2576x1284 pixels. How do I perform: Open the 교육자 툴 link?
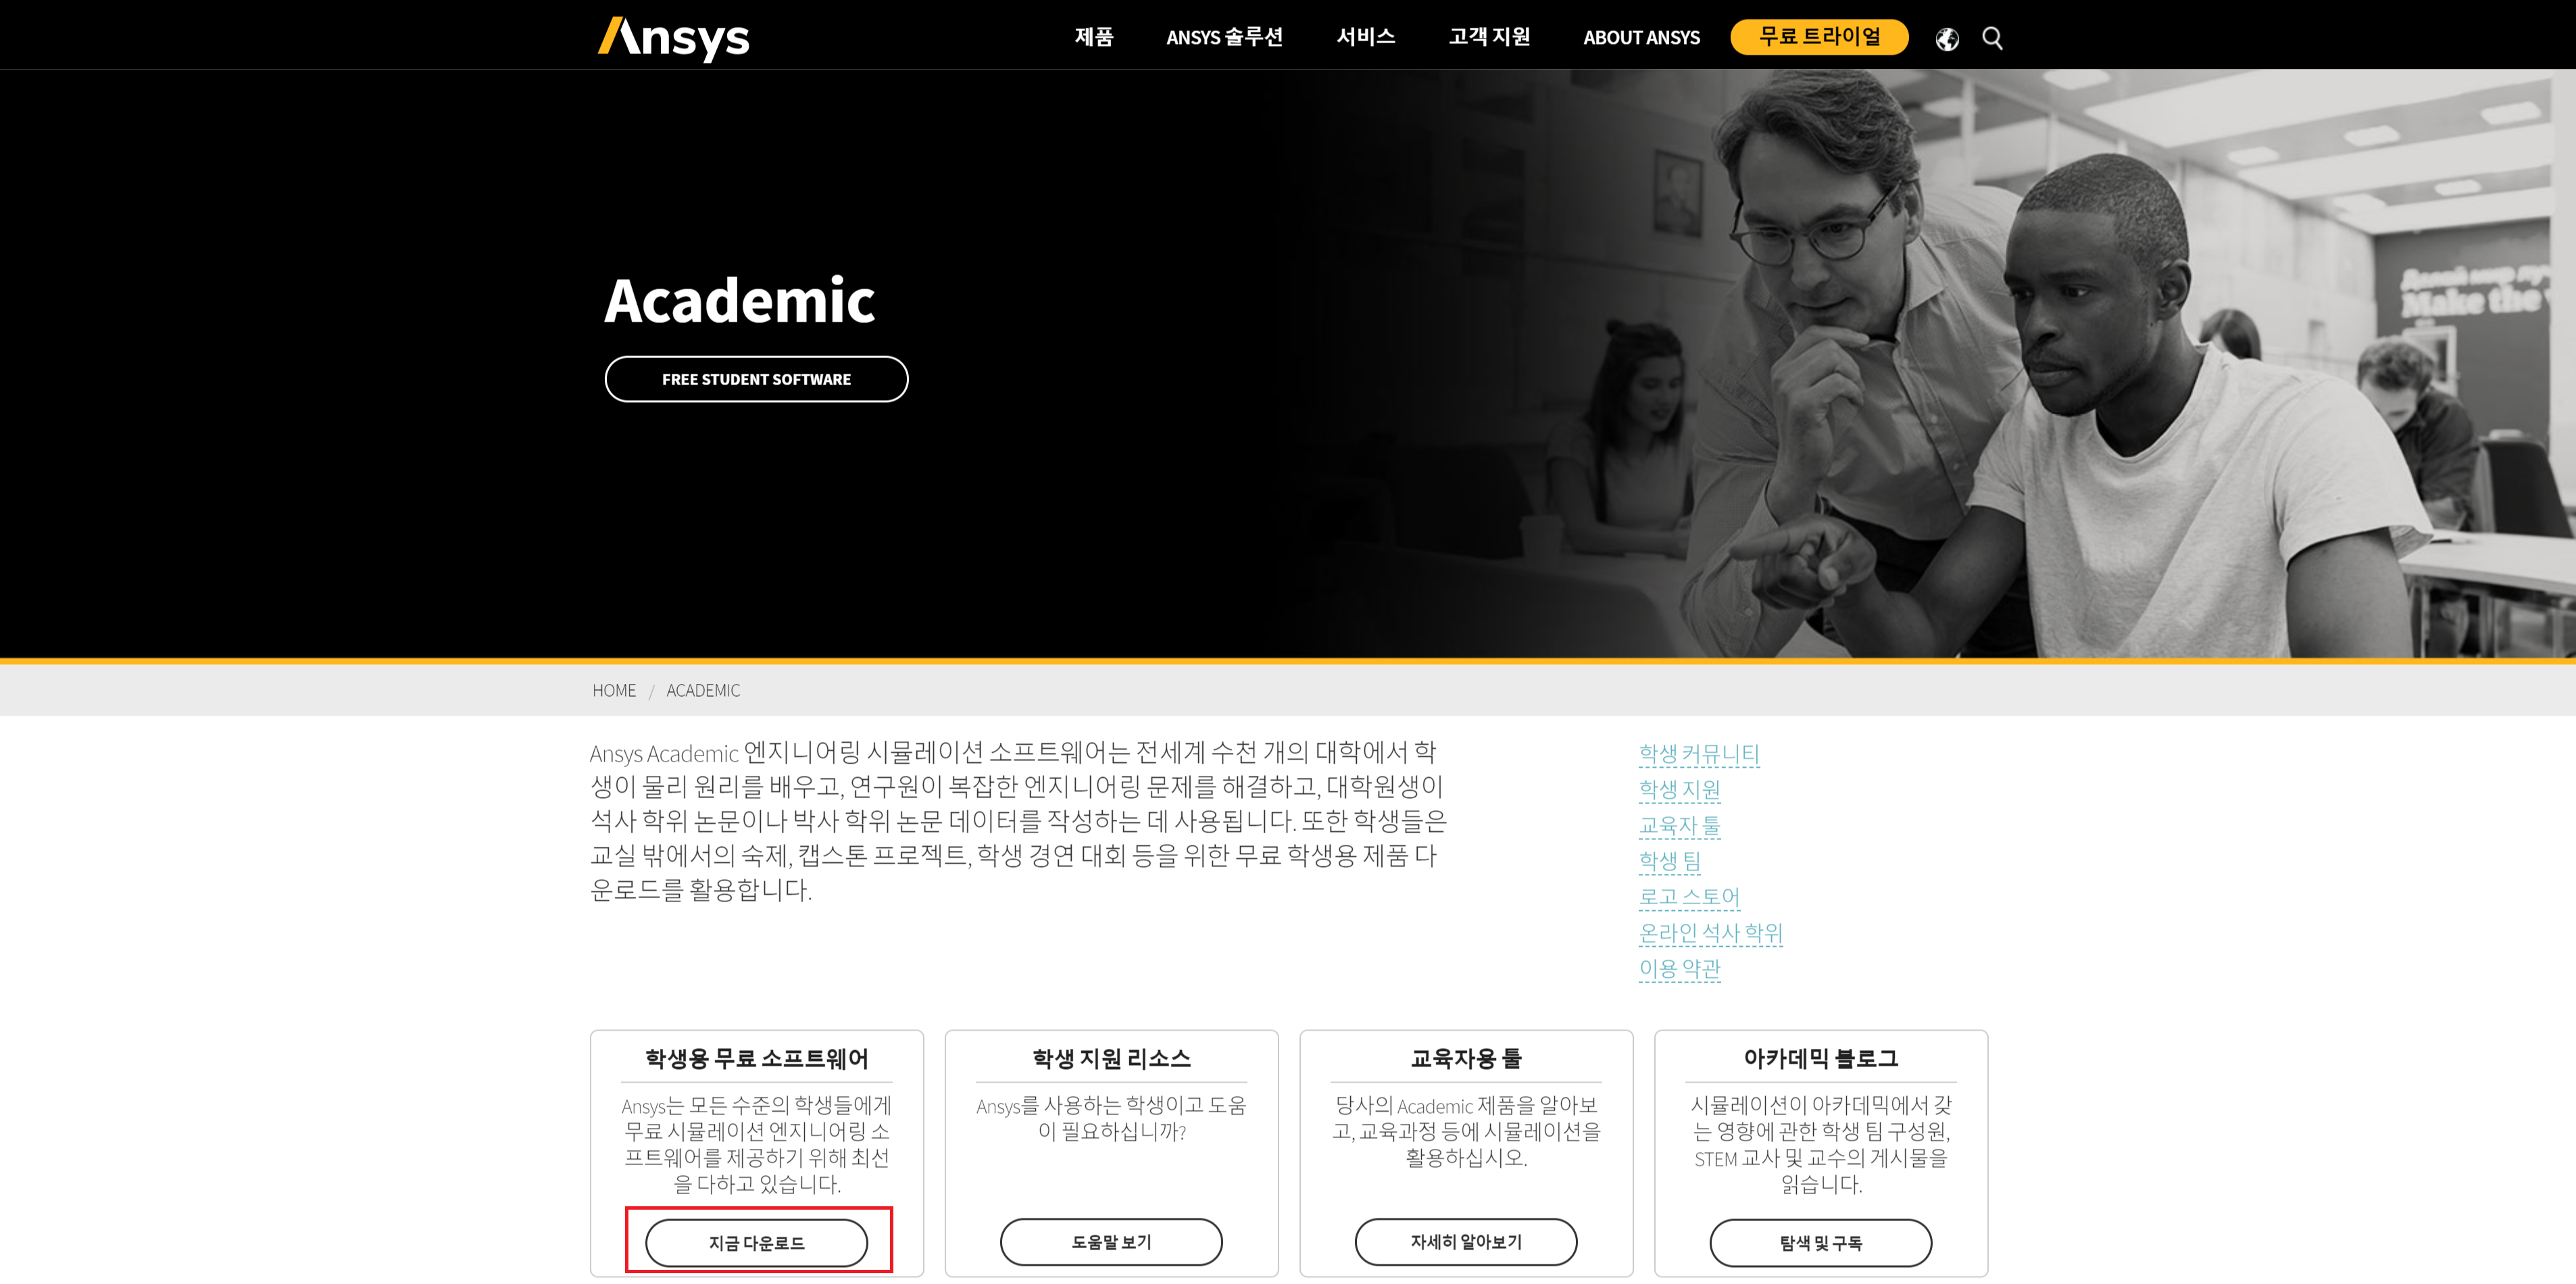coord(1679,825)
